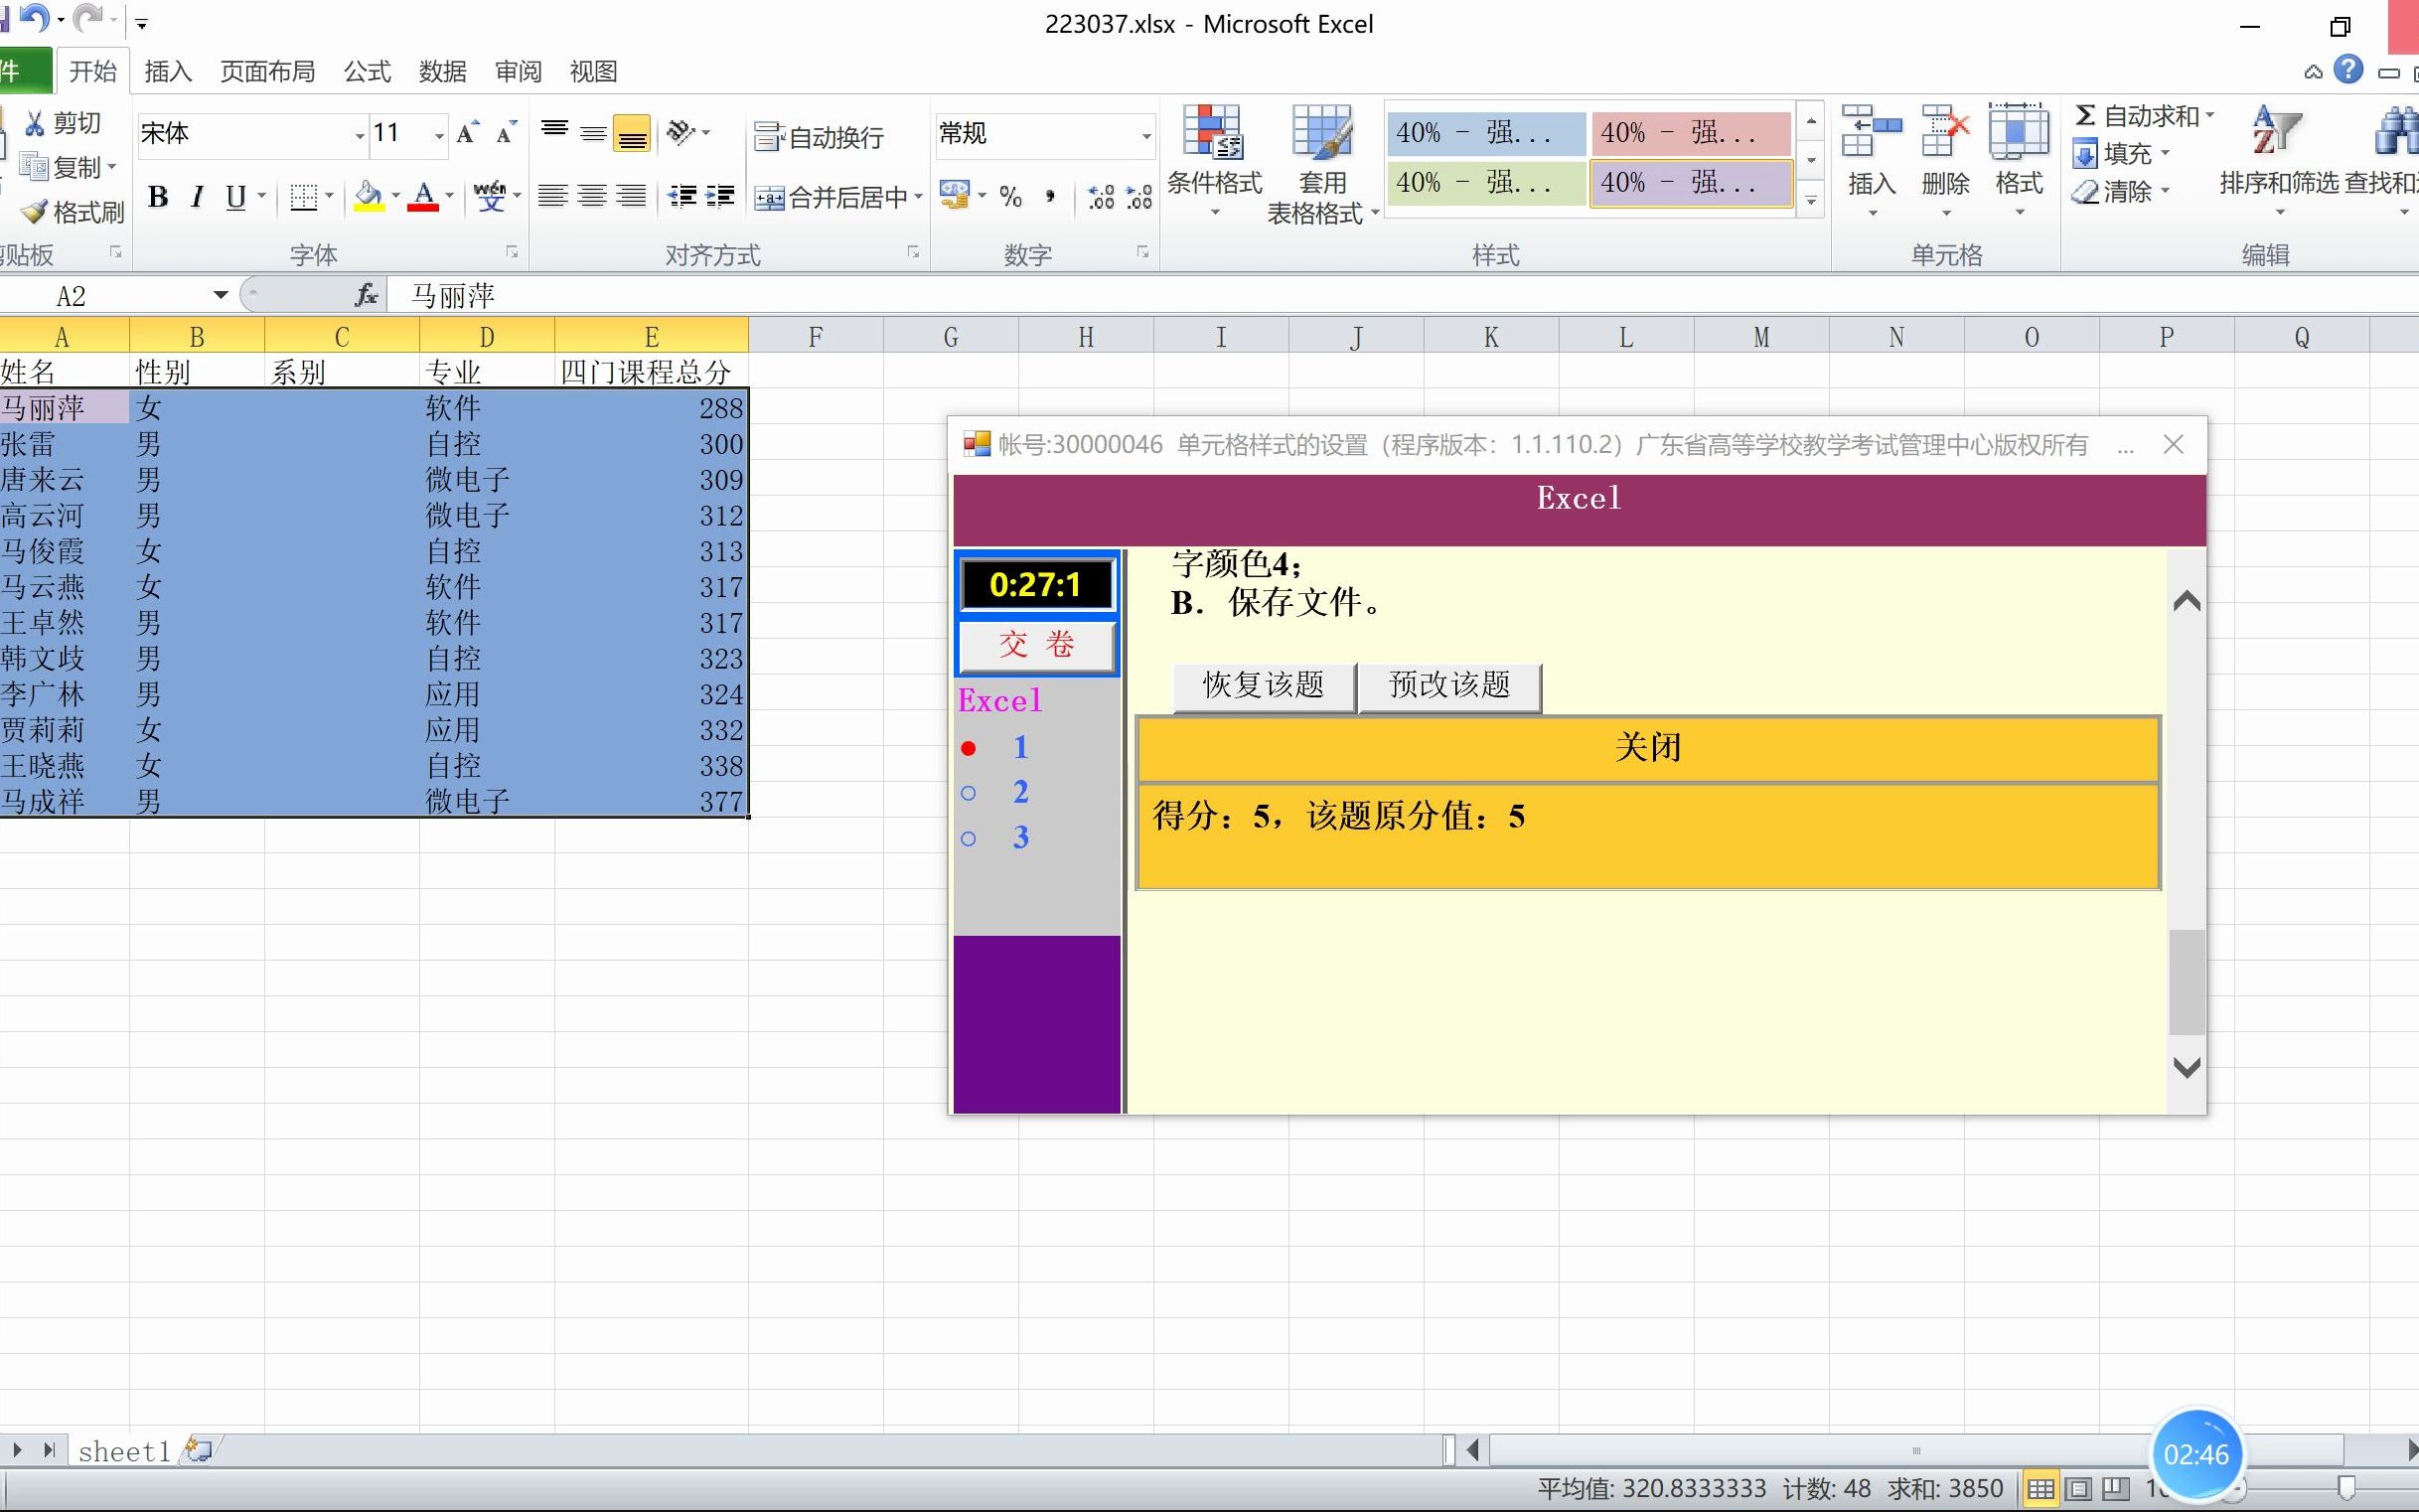Select question 2 radio button
Screen dimensions: 2419x1512
tap(967, 792)
